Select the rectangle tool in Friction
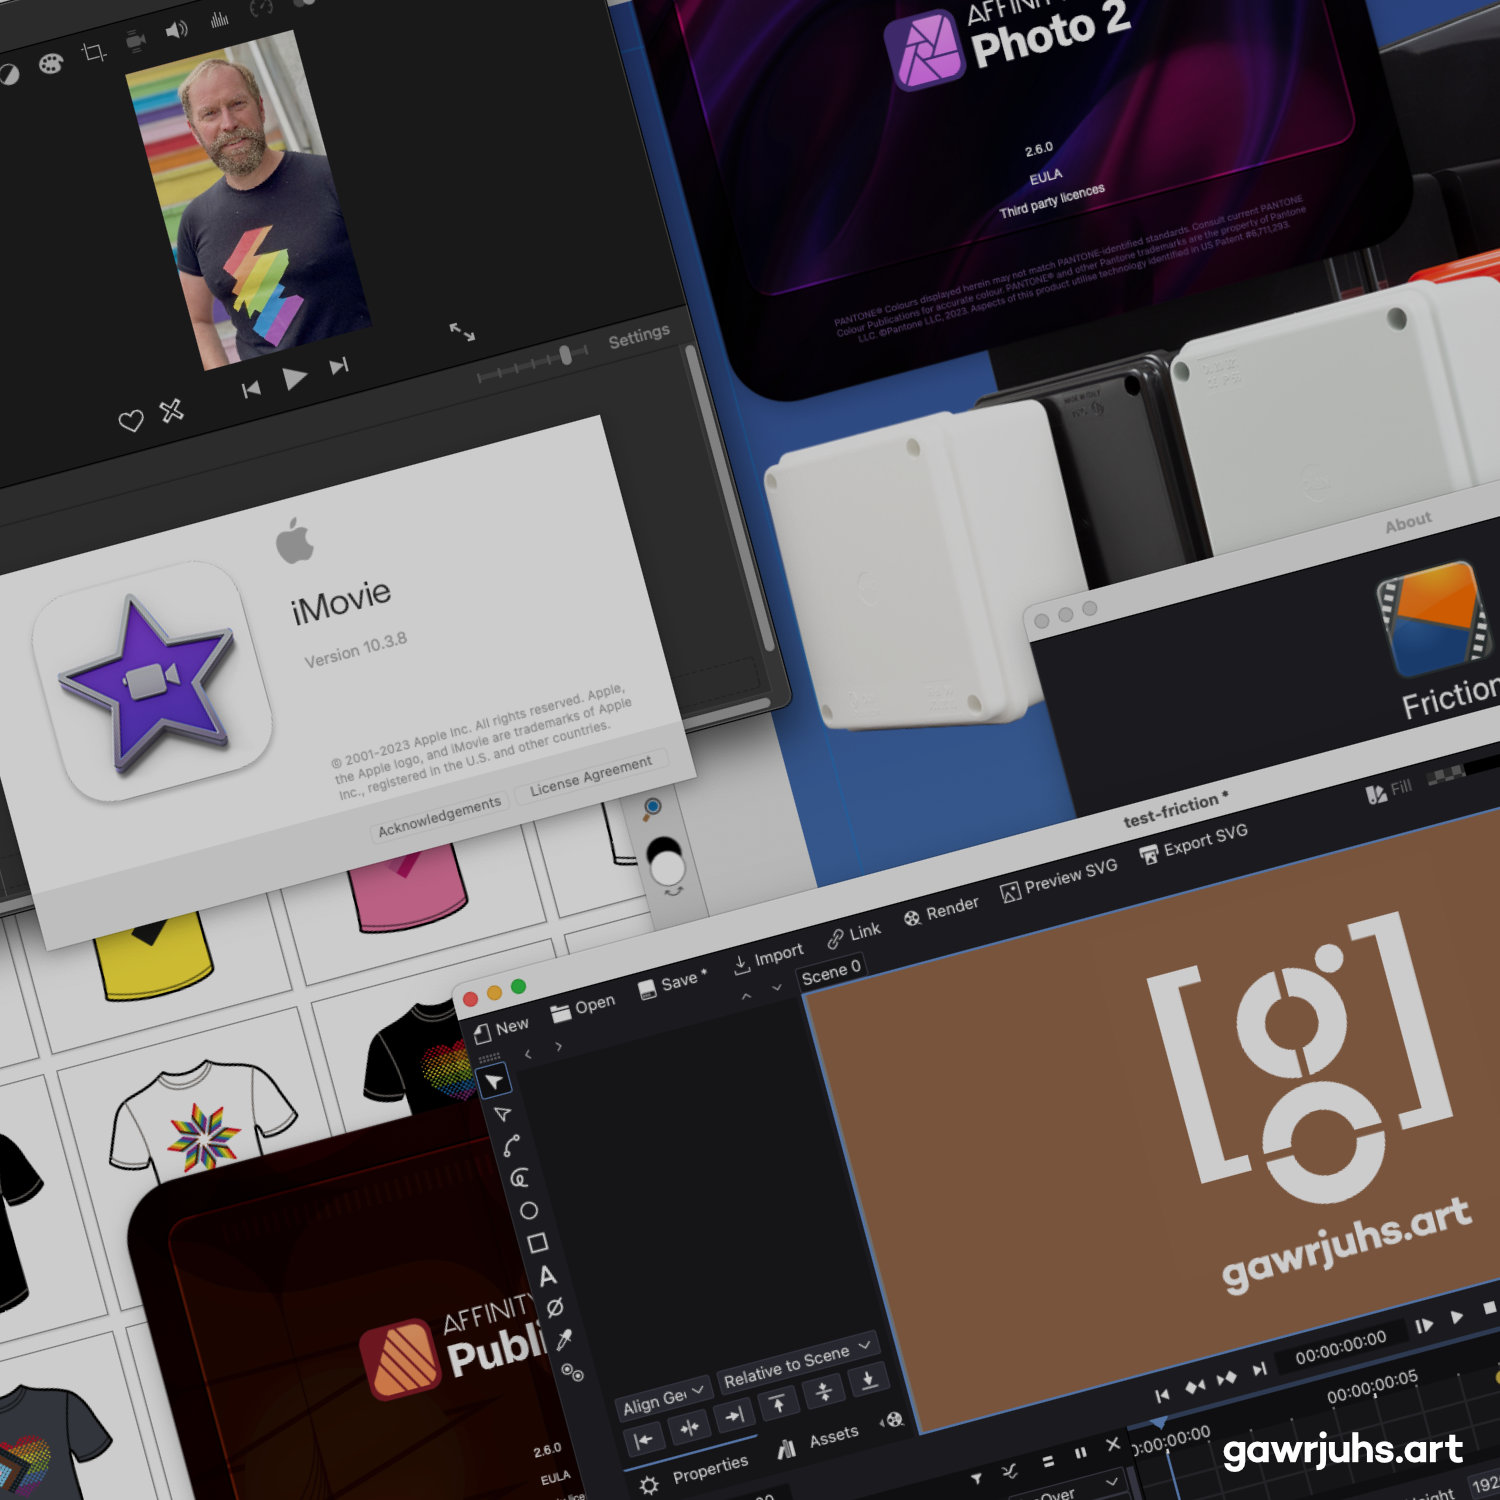Screen dimensions: 1500x1500 (x=537, y=1243)
